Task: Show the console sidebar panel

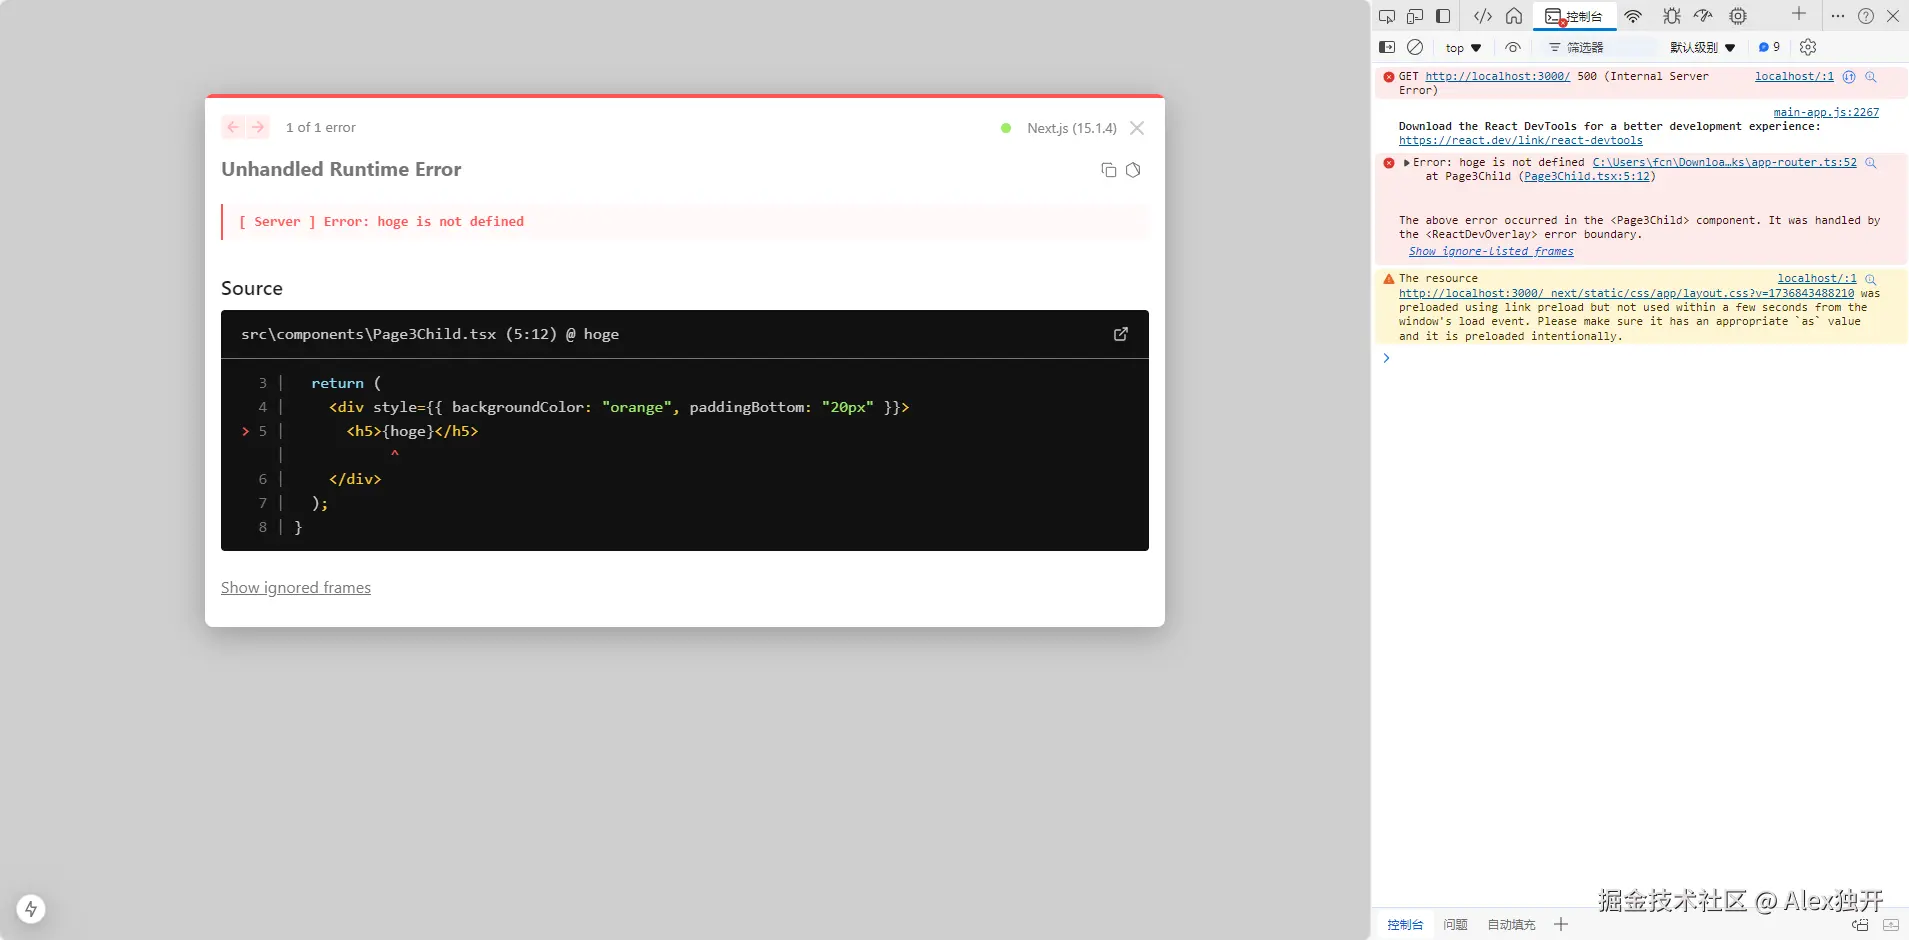Action: coord(1387,47)
